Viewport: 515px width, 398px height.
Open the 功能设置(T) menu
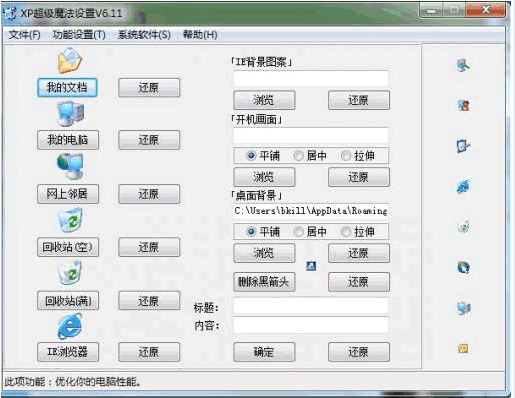(x=79, y=35)
